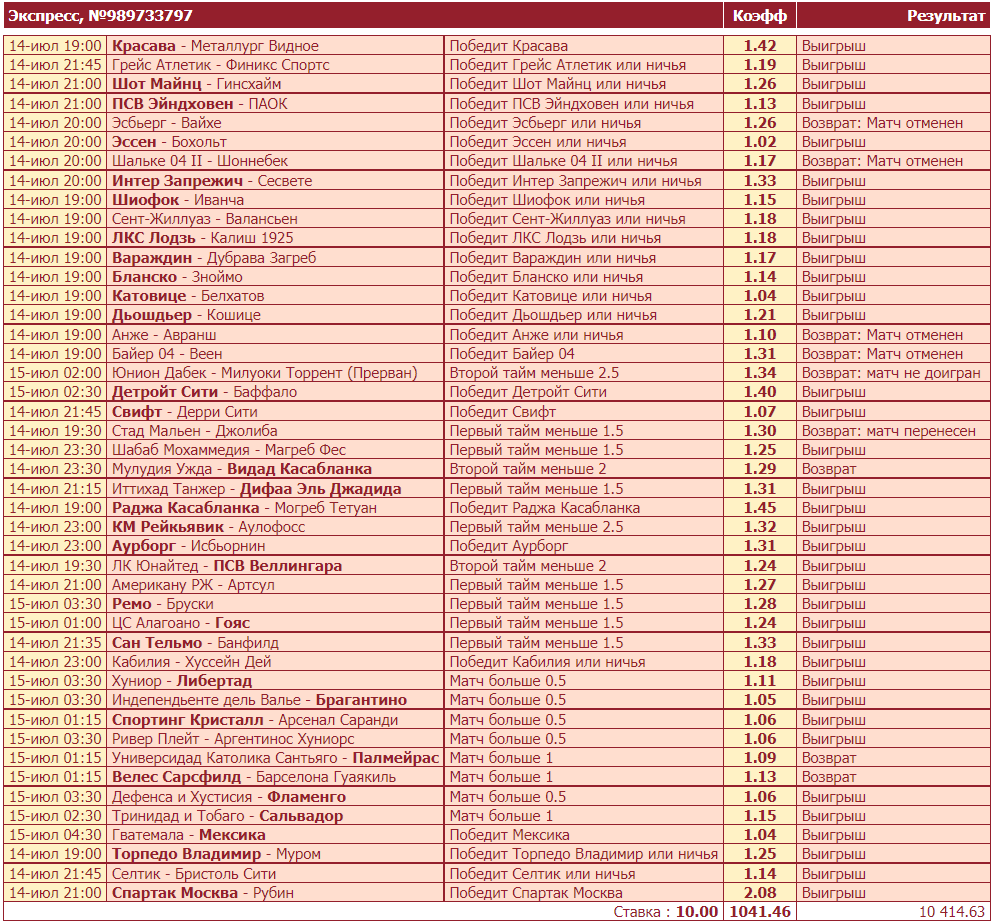
Task: Click the "Результат" column header
Action: pyautogui.click(x=945, y=16)
